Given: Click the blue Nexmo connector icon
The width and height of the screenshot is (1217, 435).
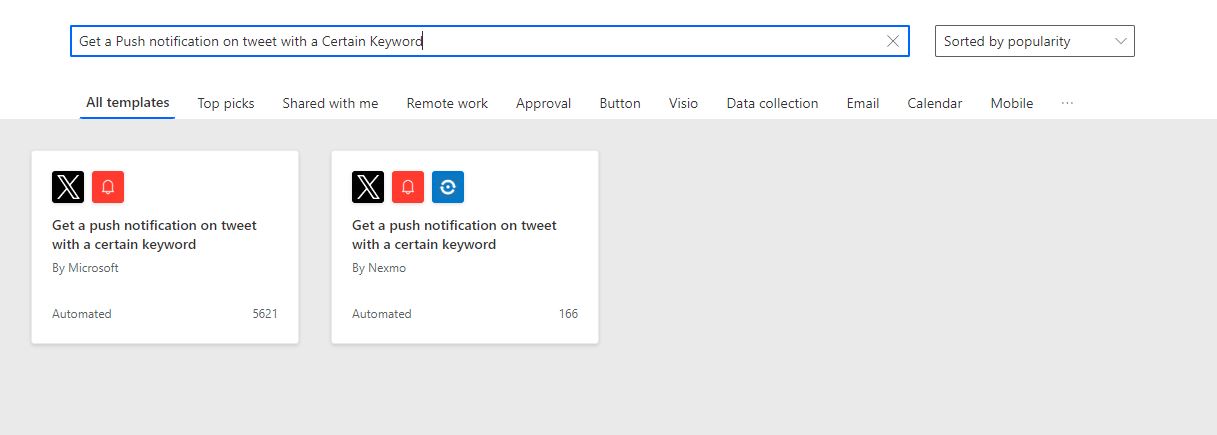Looking at the screenshot, I should tap(448, 187).
